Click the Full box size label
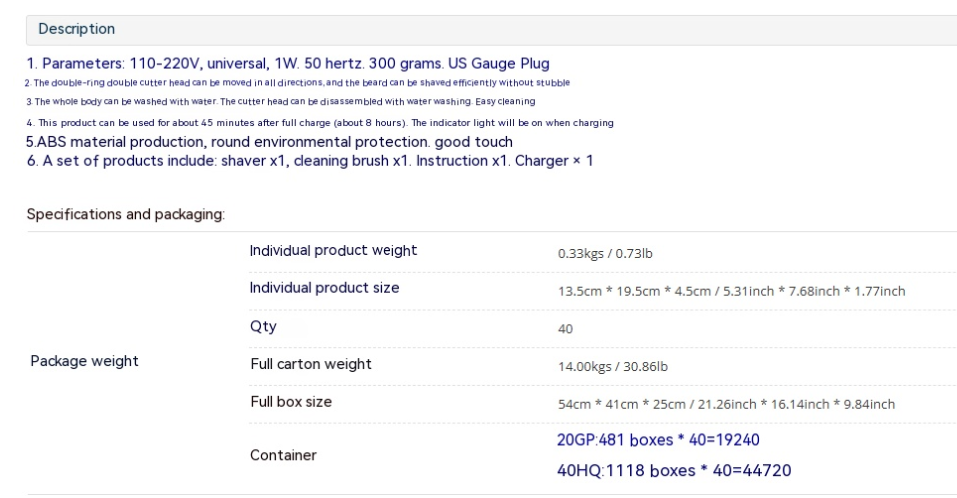 point(290,401)
